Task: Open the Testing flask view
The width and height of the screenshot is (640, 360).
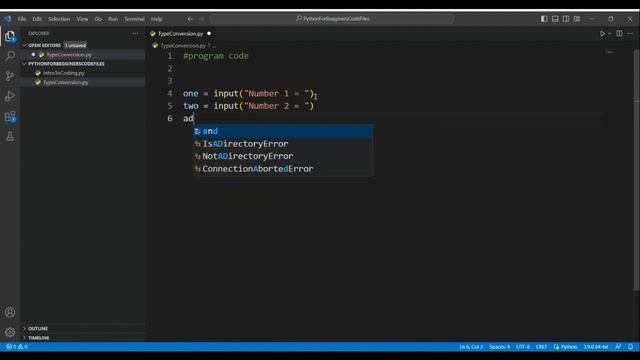Action: tap(10, 136)
